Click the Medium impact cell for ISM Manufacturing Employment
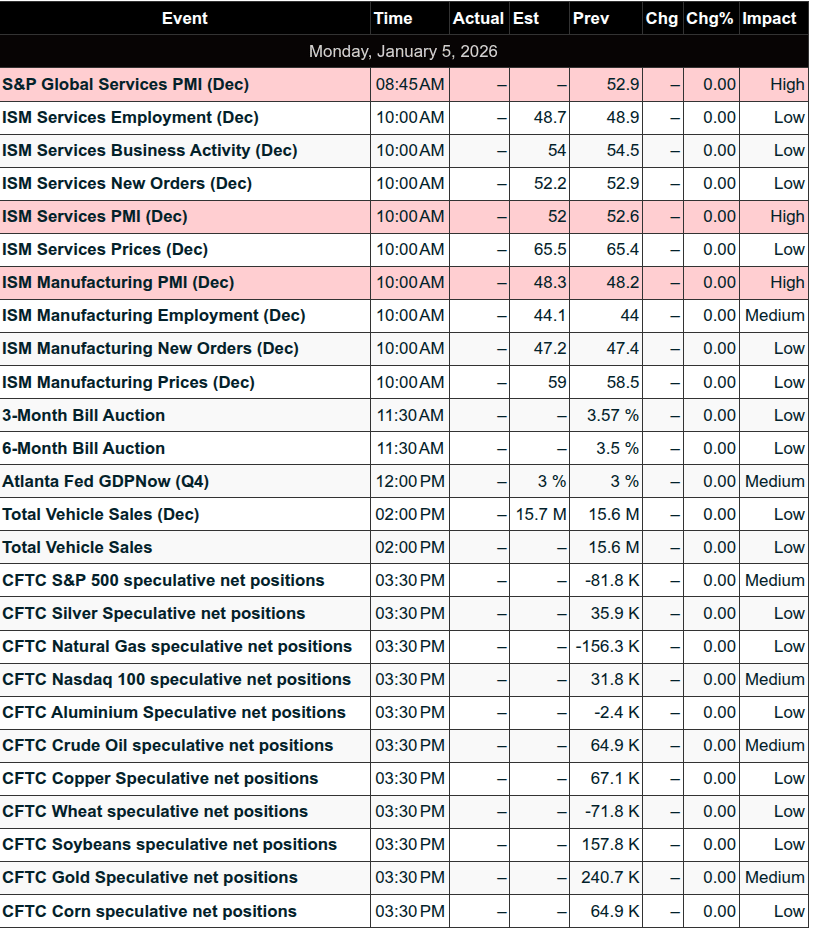This screenshot has width=826, height=941. [774, 316]
